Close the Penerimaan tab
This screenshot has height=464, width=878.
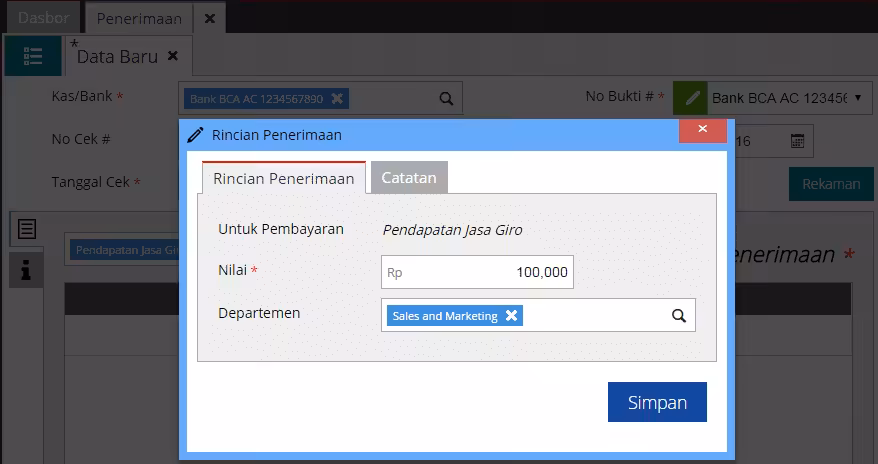click(x=209, y=18)
